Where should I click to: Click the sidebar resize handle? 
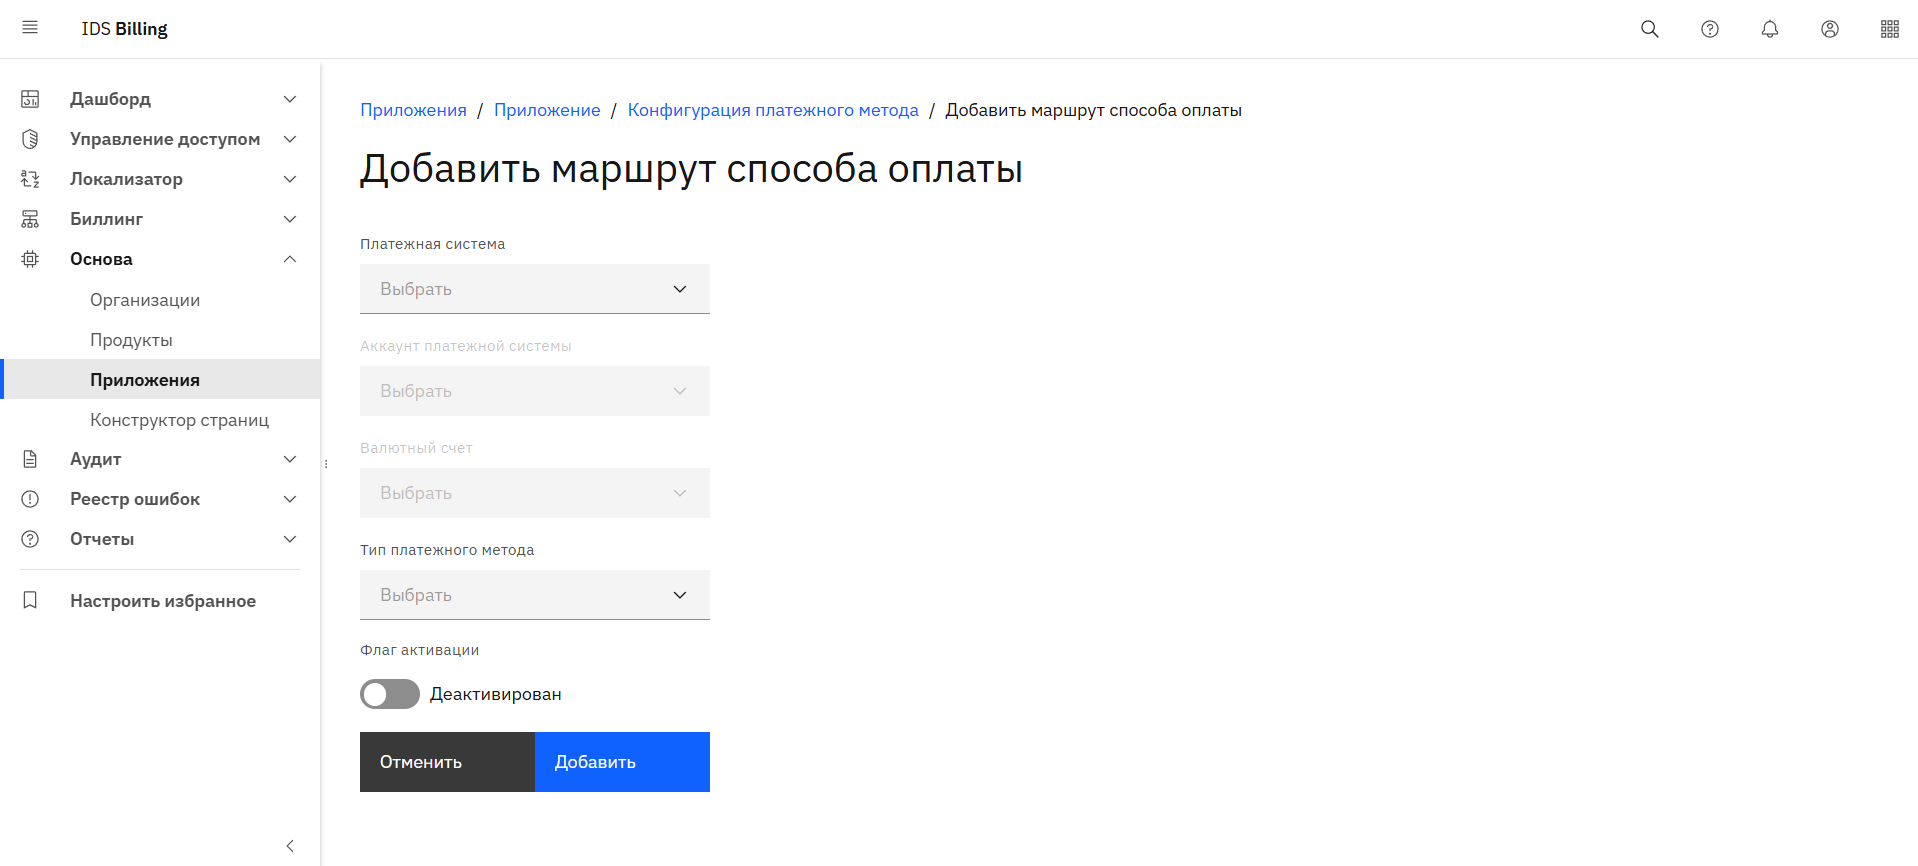[x=326, y=464]
